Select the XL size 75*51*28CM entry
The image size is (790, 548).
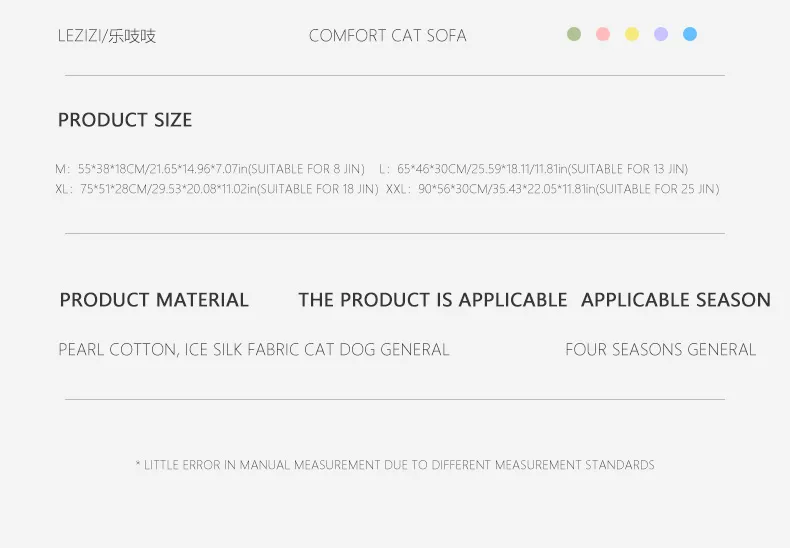coord(217,189)
